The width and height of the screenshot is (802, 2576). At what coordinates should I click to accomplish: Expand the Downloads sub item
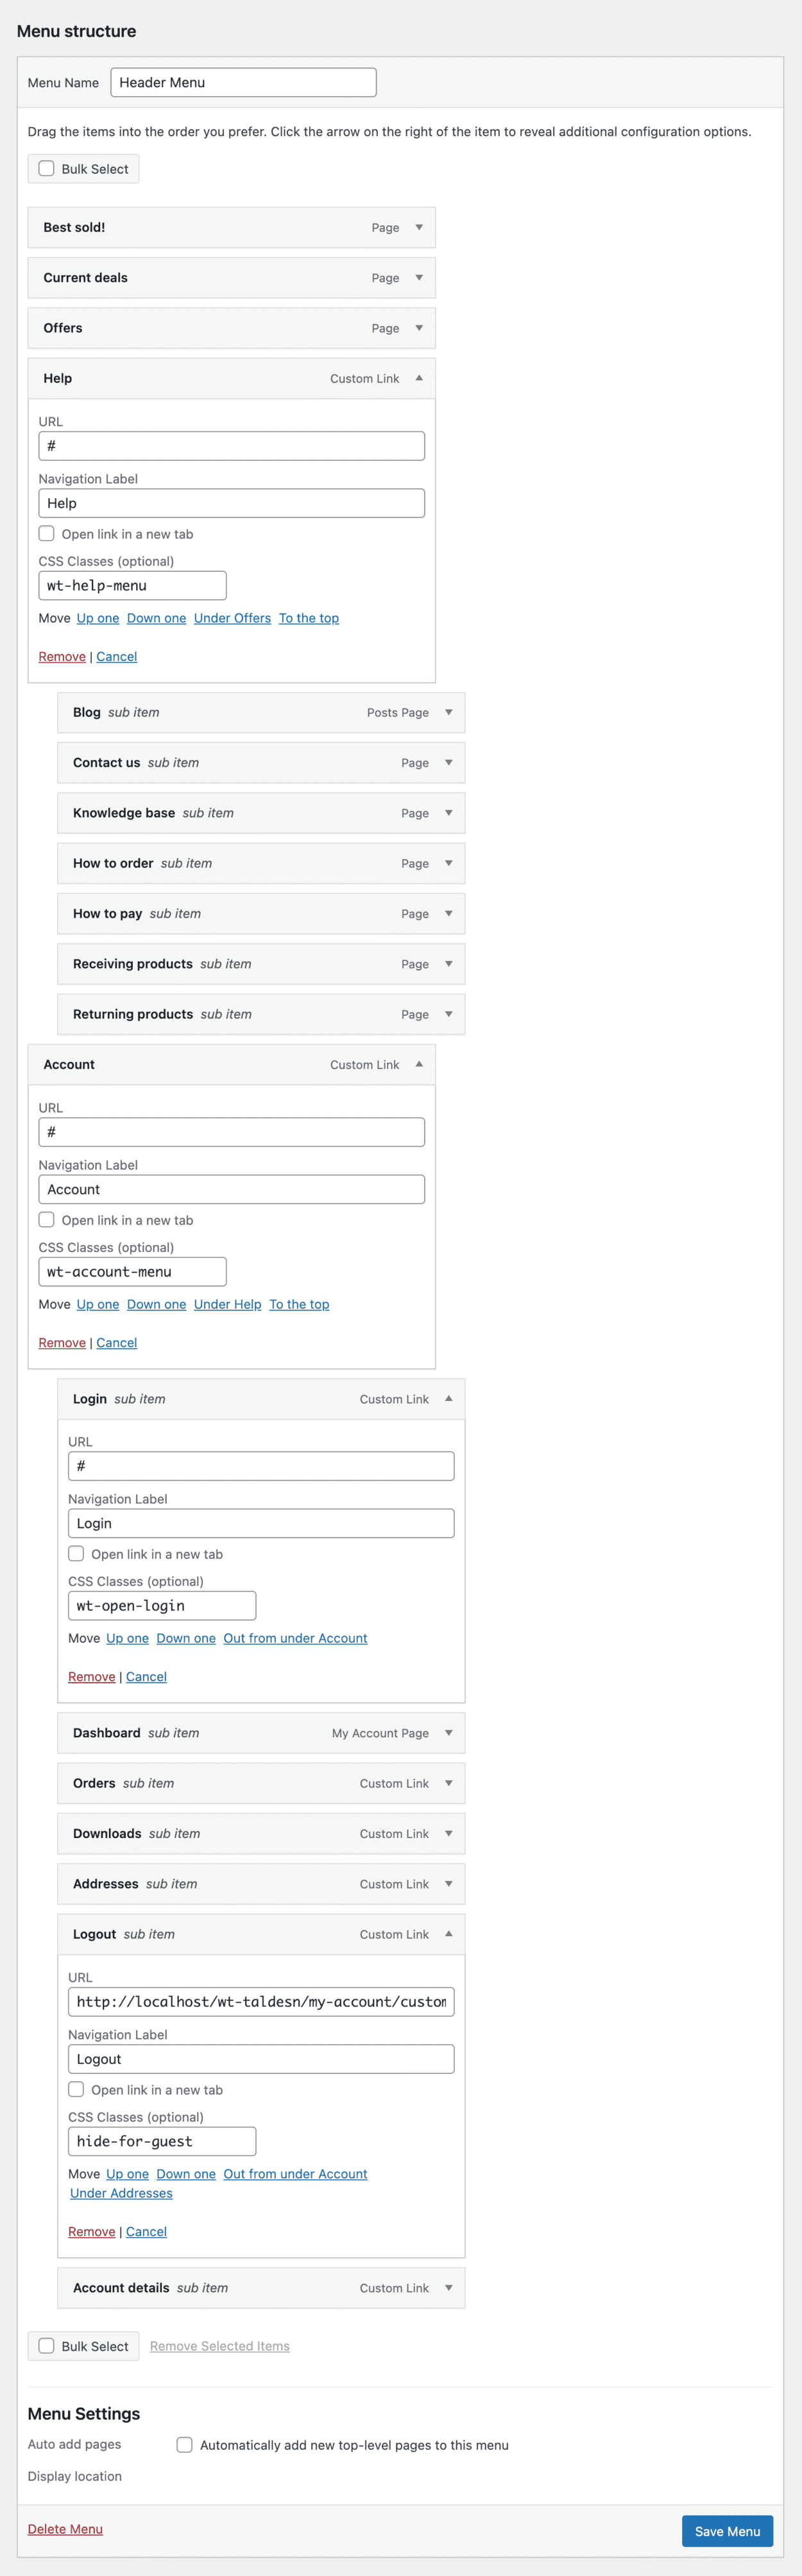tap(448, 1833)
